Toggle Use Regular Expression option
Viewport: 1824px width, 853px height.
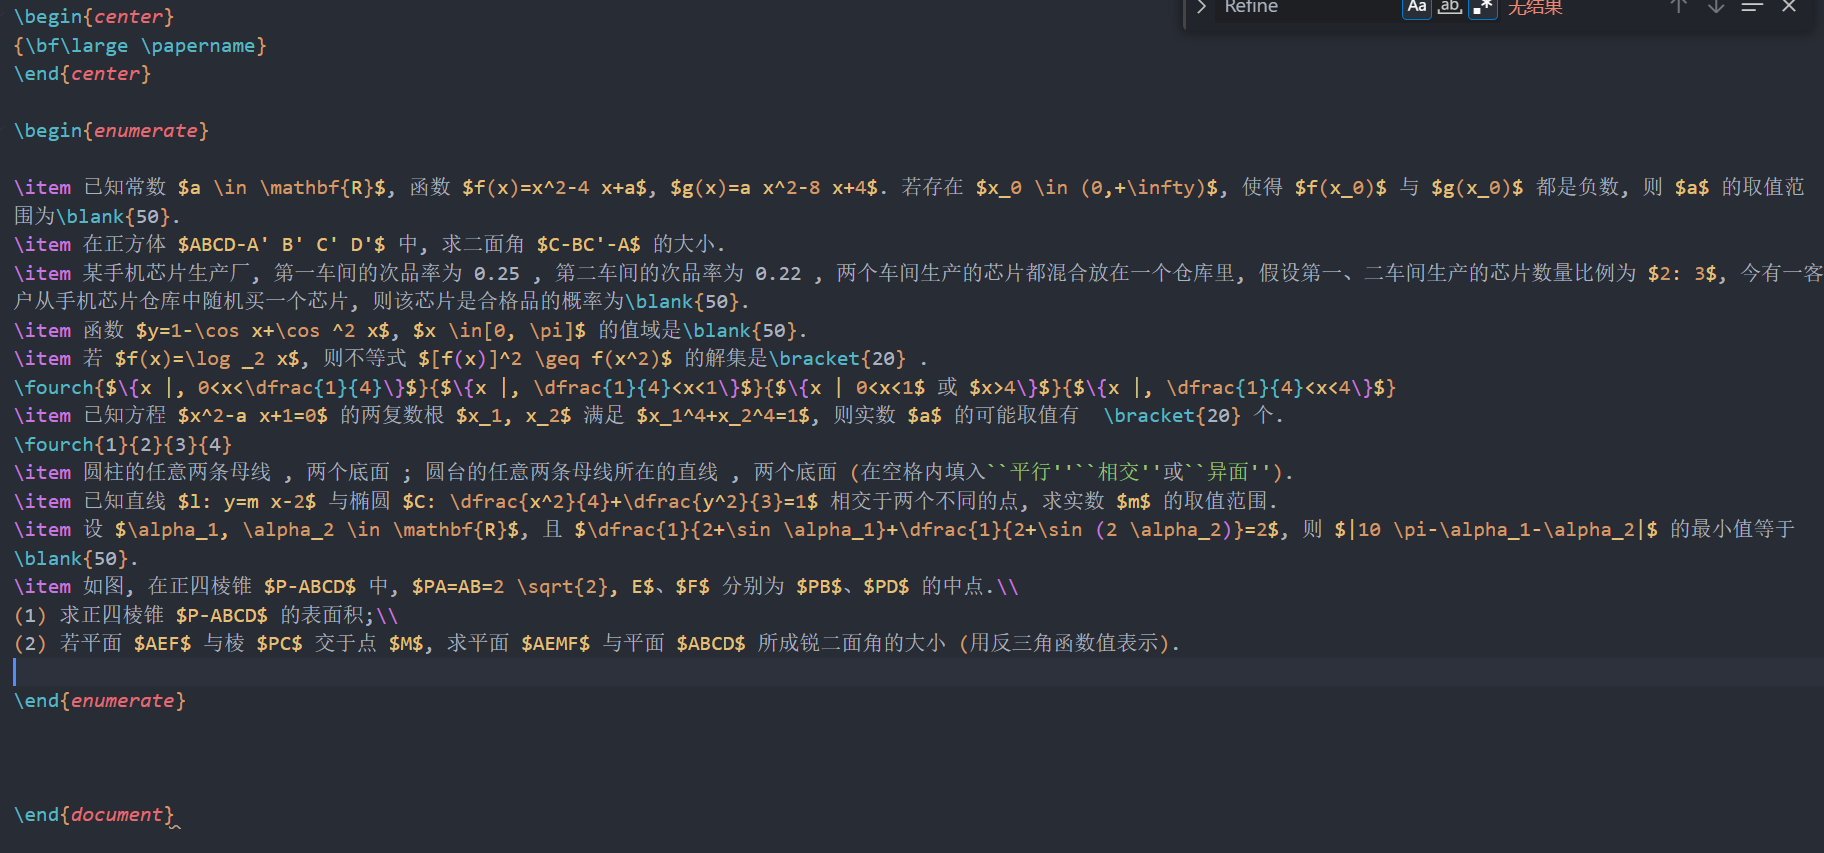click(x=1483, y=7)
